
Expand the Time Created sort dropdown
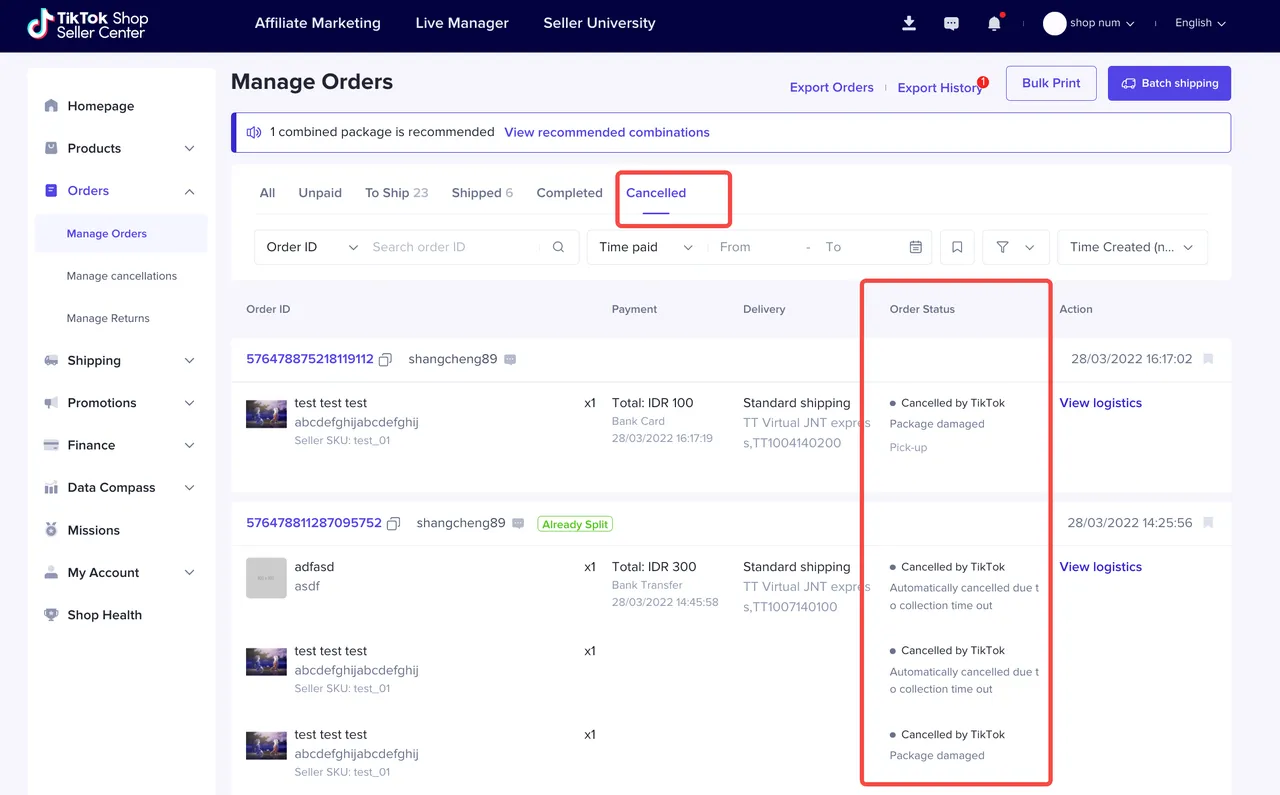coord(1132,247)
